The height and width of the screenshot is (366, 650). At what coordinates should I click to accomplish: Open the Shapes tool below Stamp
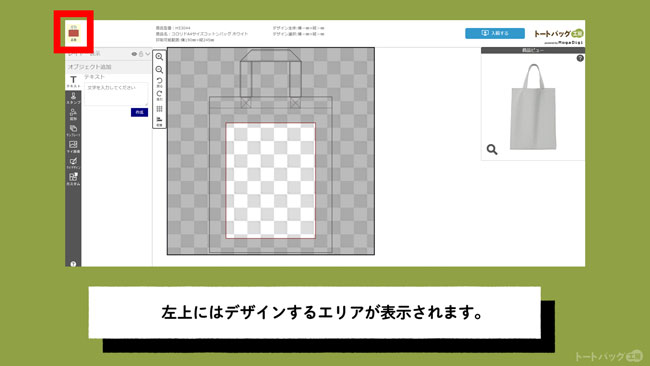73,114
